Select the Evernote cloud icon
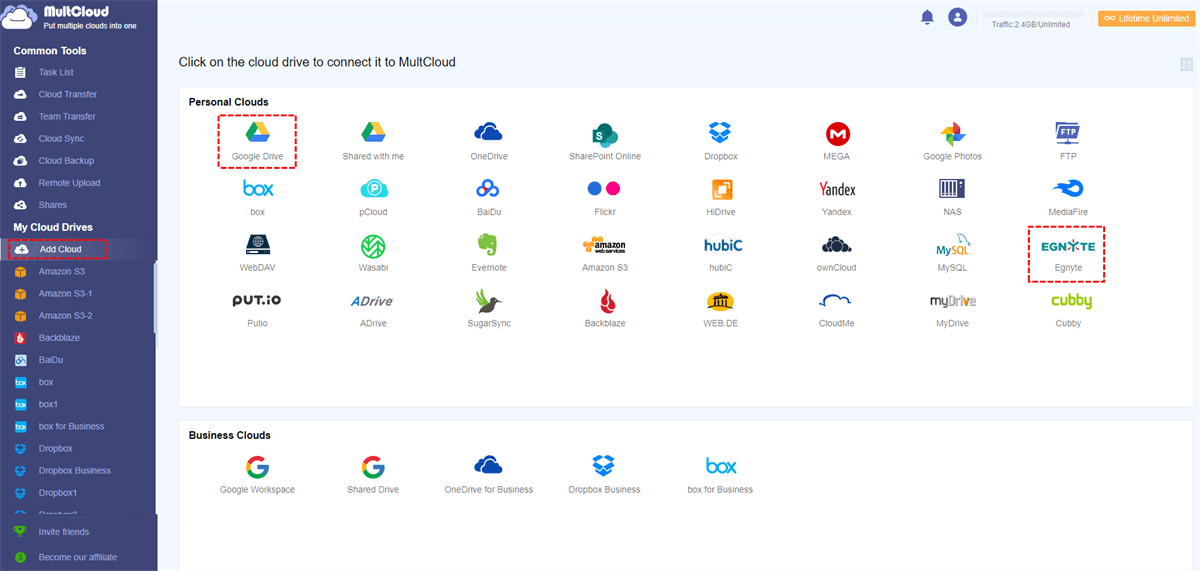The image size is (1200, 571). coord(488,246)
